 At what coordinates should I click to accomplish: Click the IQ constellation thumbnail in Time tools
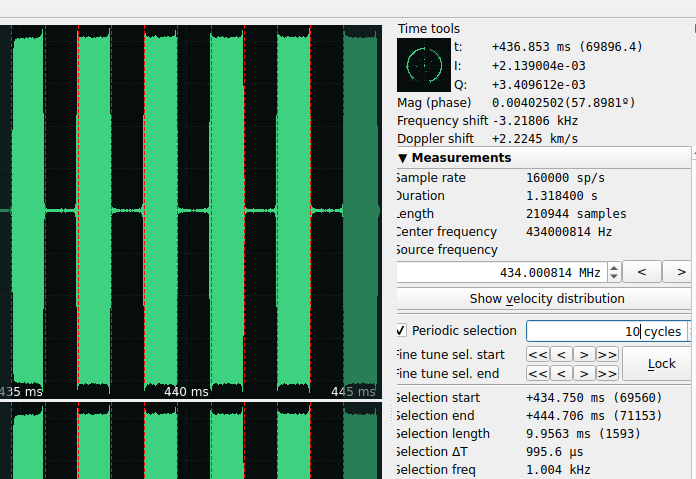pos(423,65)
